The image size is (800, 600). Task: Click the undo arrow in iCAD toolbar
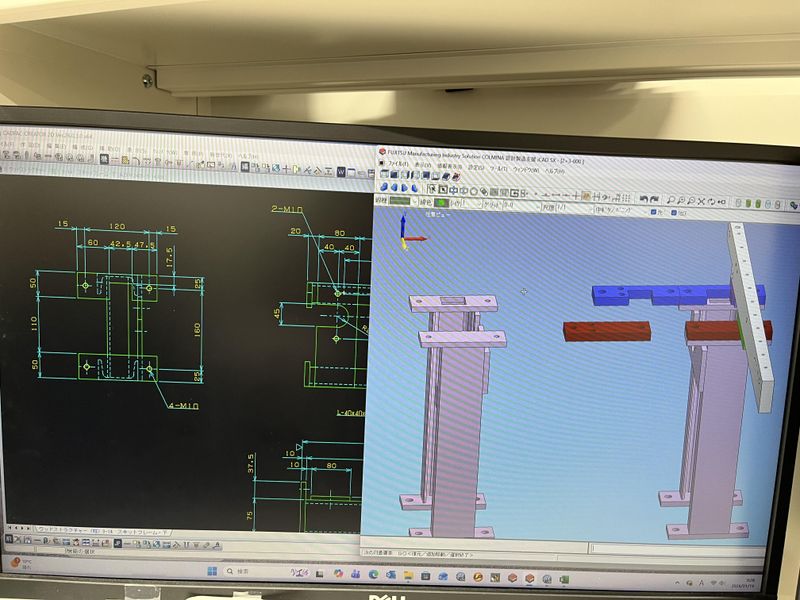click(642, 200)
